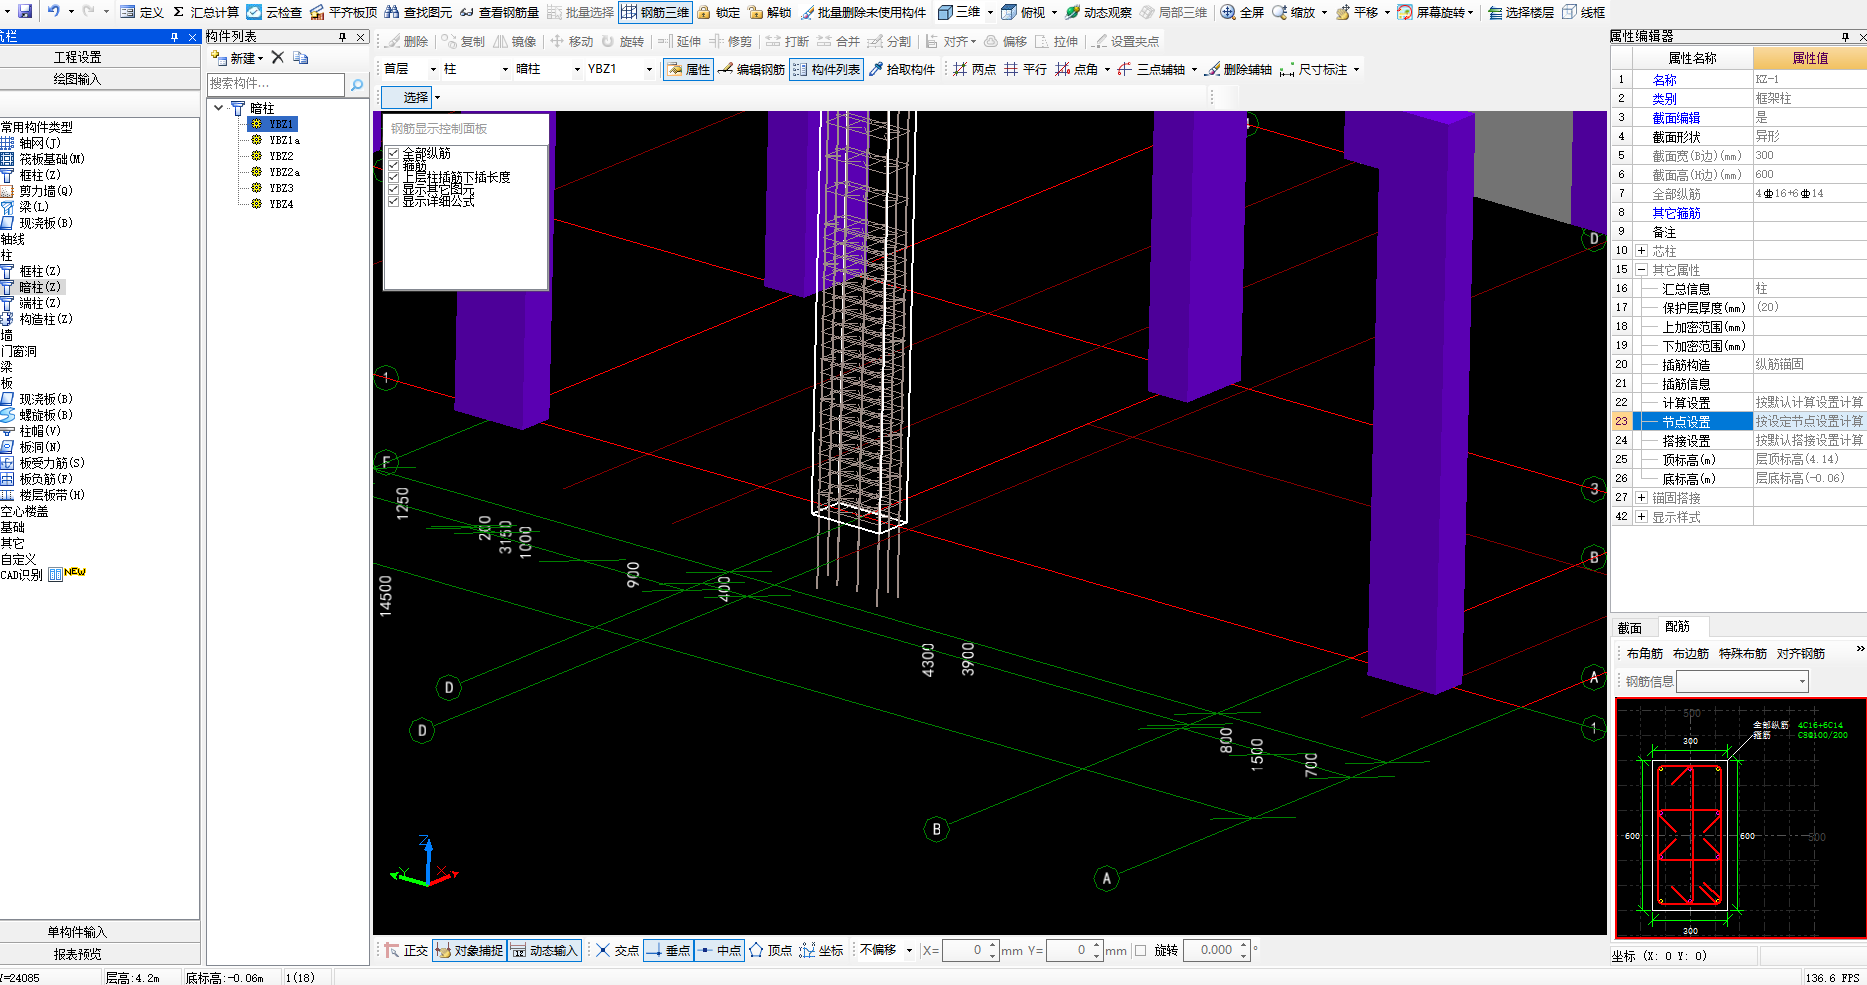Click 动态观察 dynamic orbit tool
Screen dimensions: 1867x985
pyautogui.click(x=1098, y=12)
